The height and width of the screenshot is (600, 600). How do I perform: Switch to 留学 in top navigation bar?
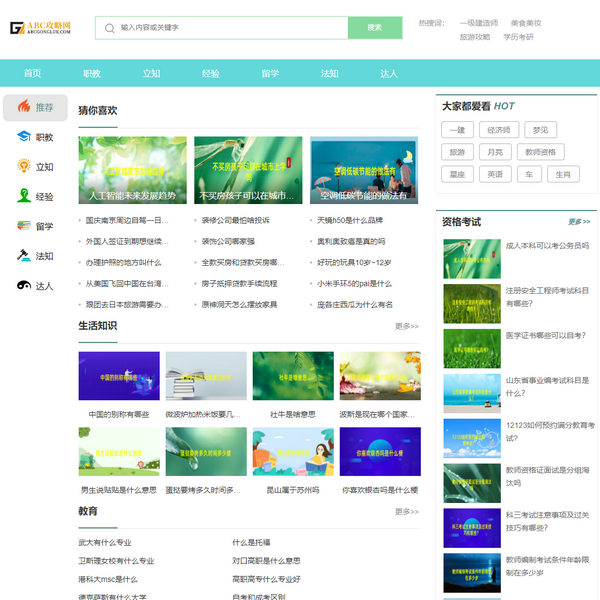tap(270, 74)
